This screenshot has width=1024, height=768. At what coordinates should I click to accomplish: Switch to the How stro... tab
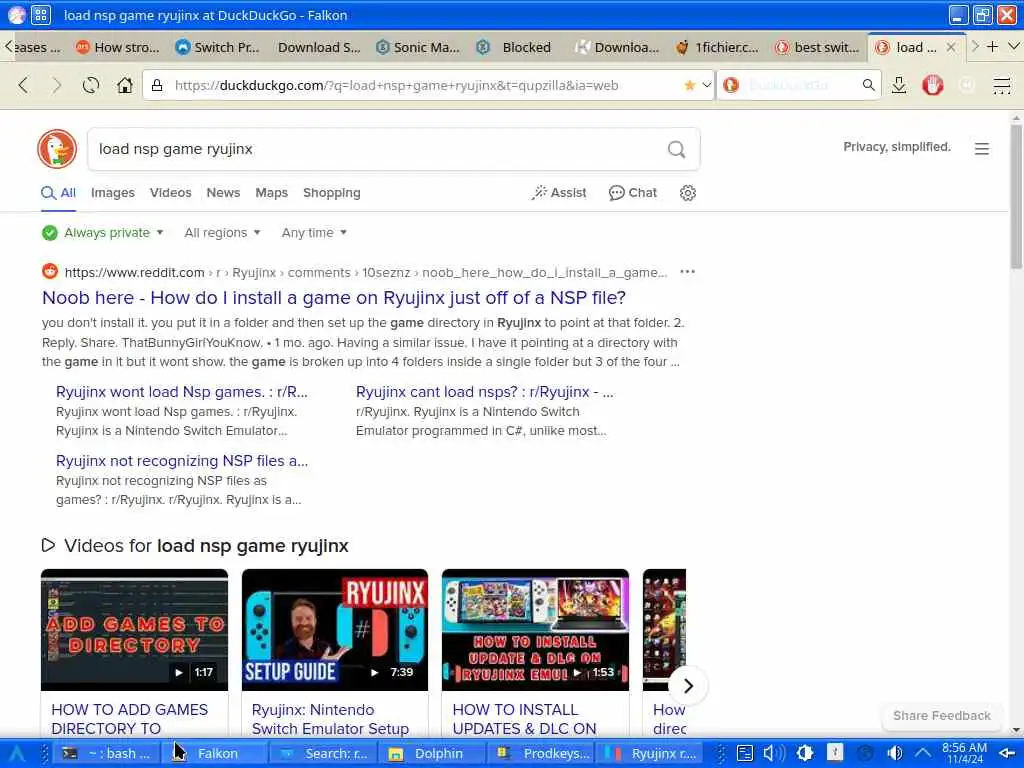tap(118, 47)
